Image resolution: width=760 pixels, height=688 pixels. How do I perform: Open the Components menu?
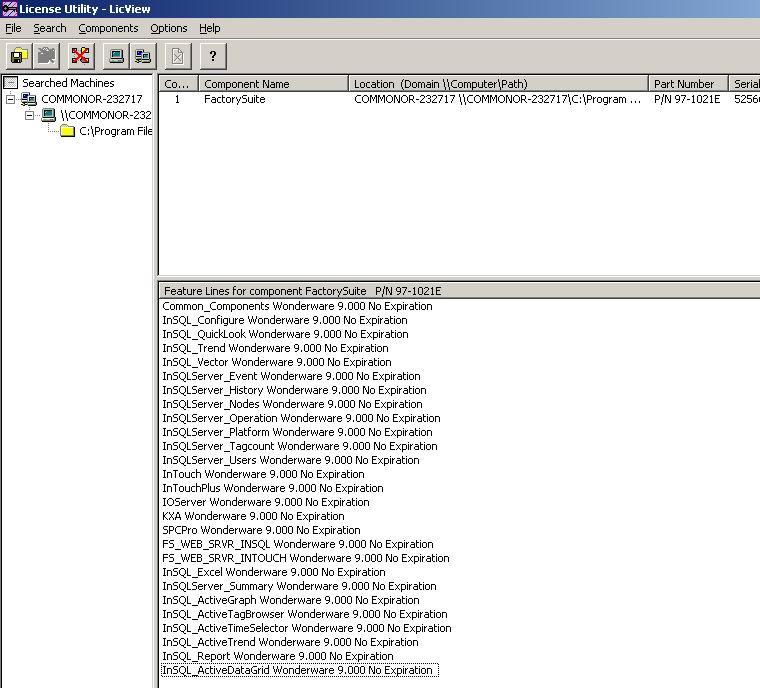108,28
